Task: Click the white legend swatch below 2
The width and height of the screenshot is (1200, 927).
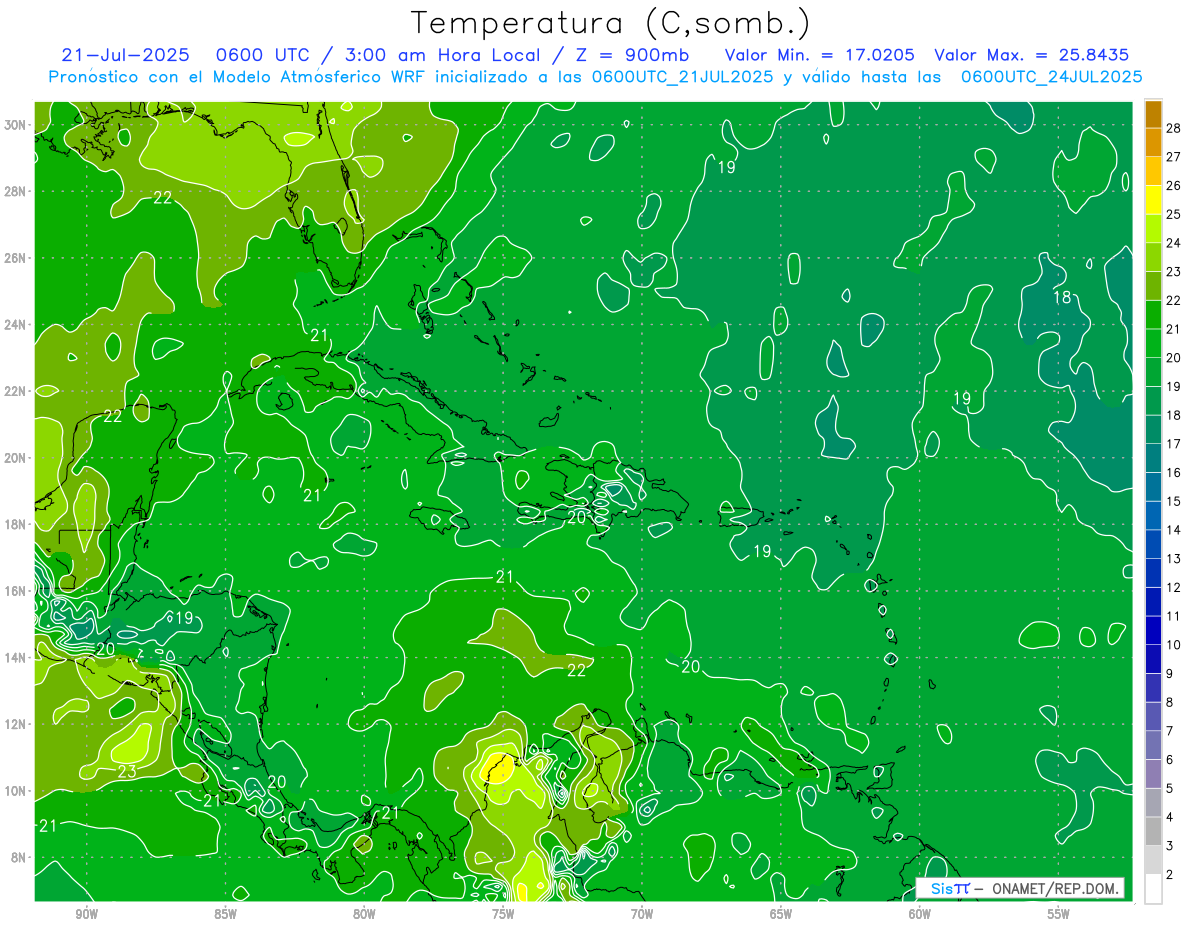Action: coord(1153,888)
